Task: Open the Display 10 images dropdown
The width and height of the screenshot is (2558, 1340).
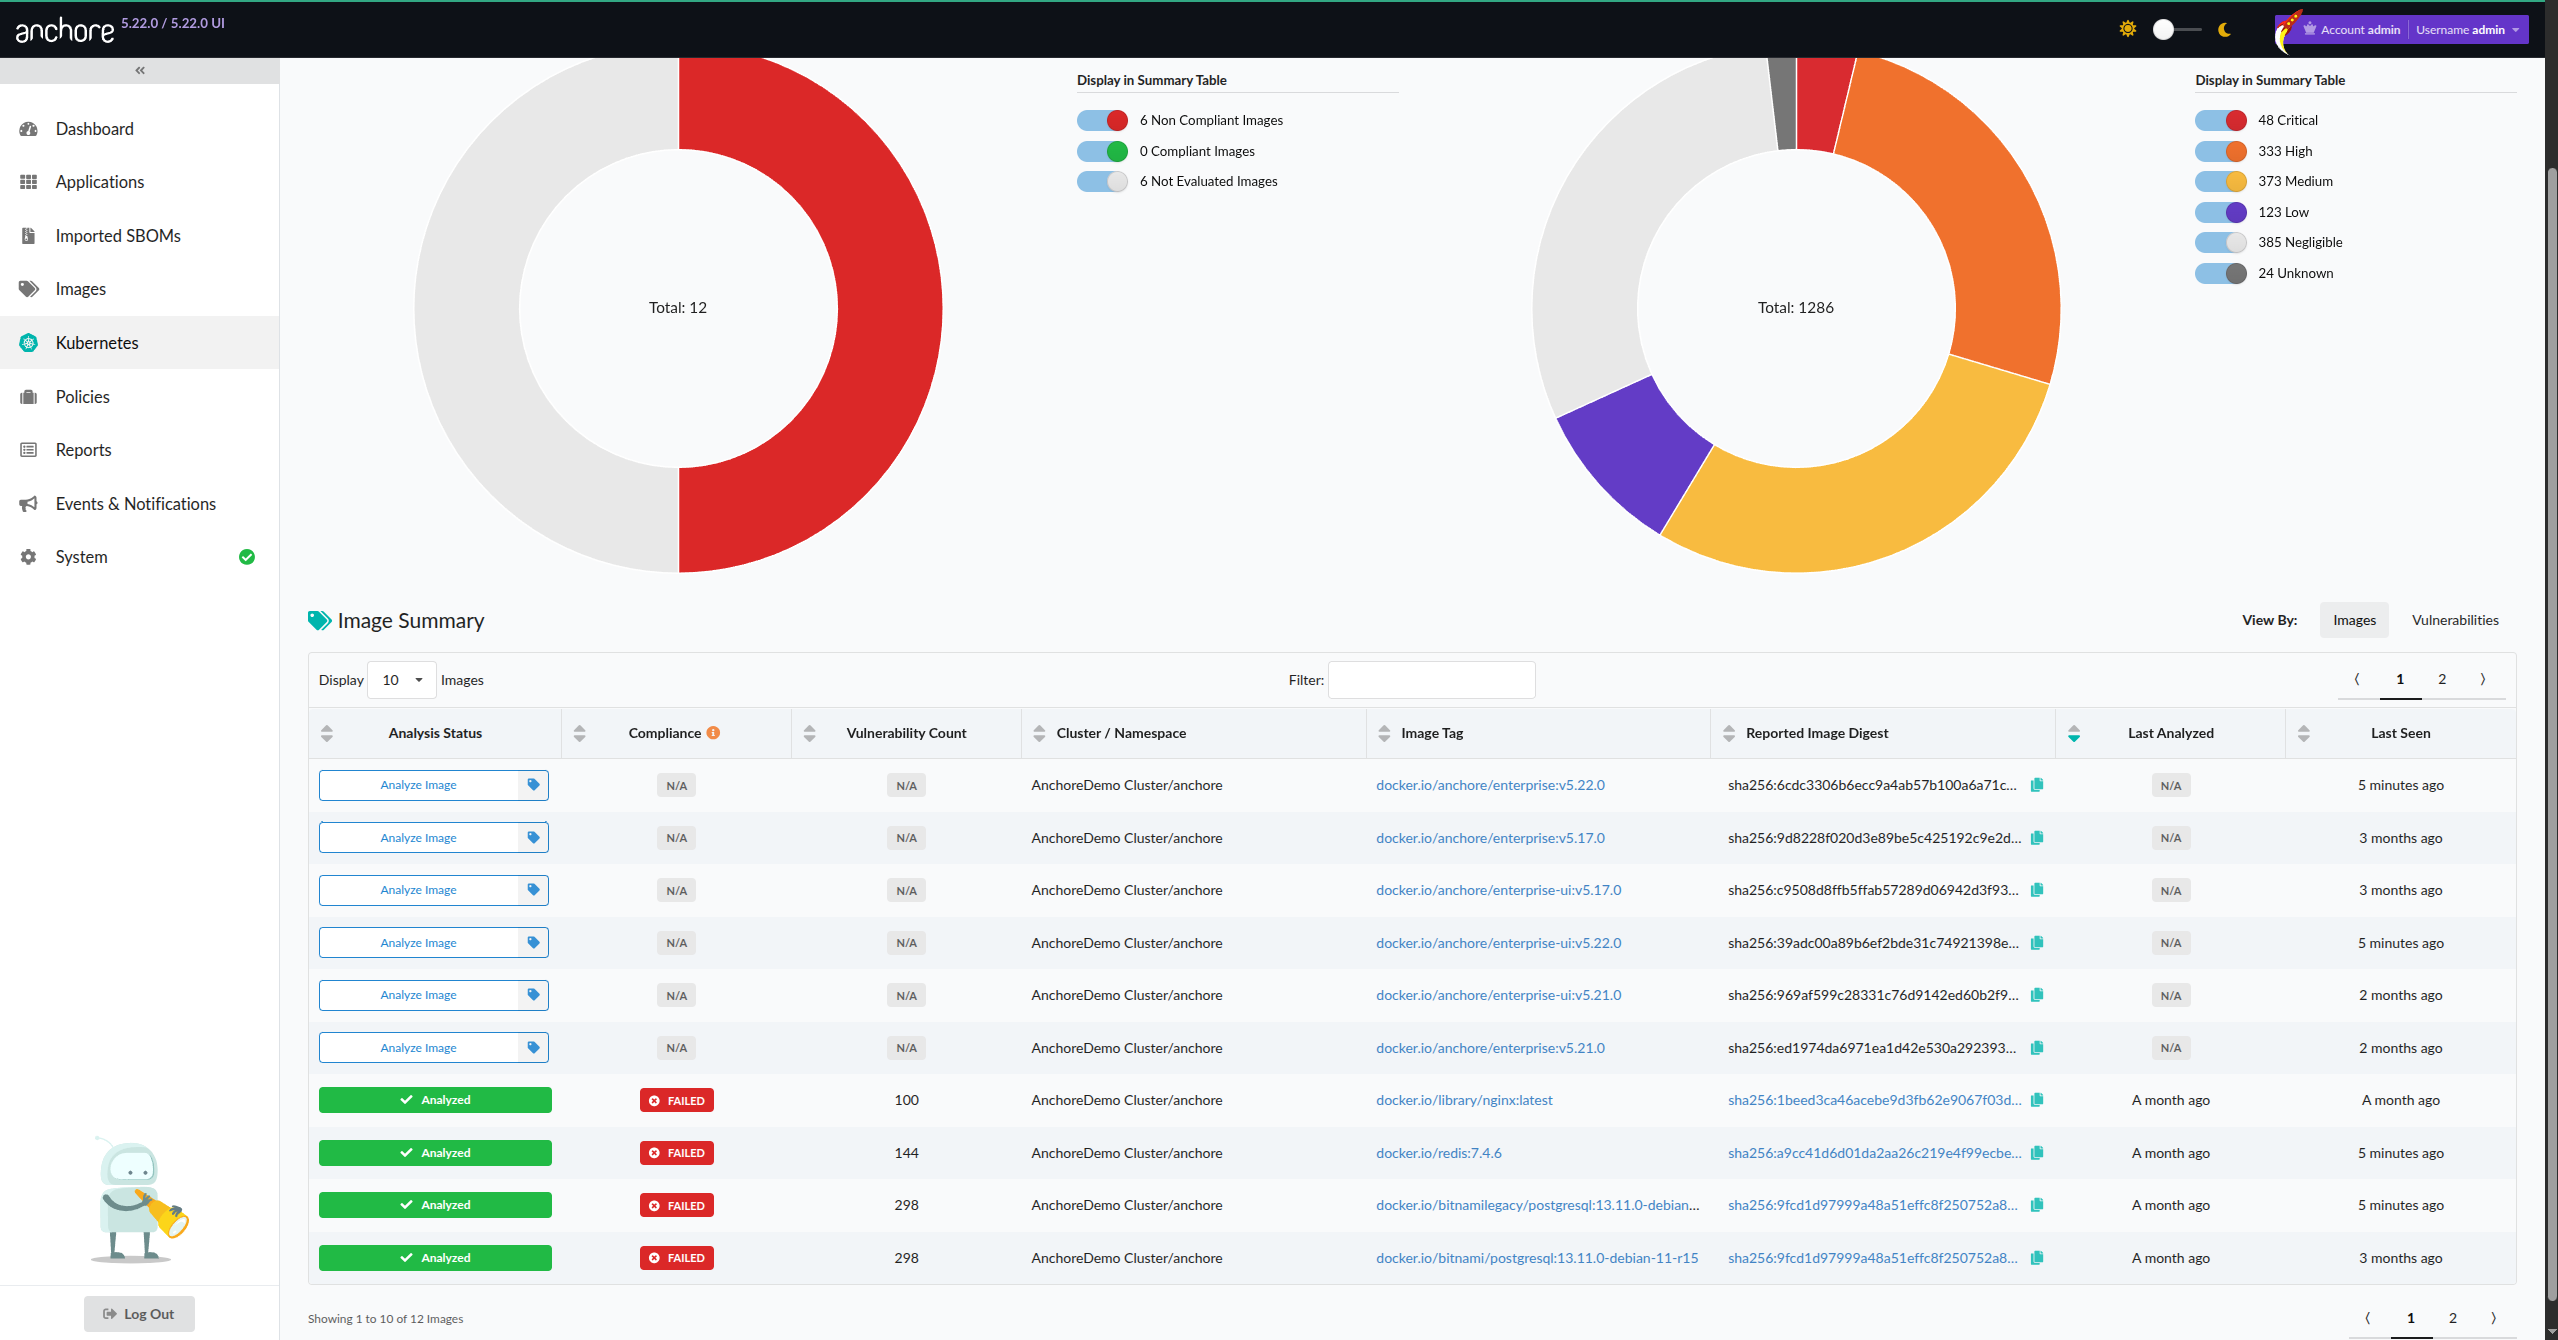Action: pyautogui.click(x=402, y=680)
